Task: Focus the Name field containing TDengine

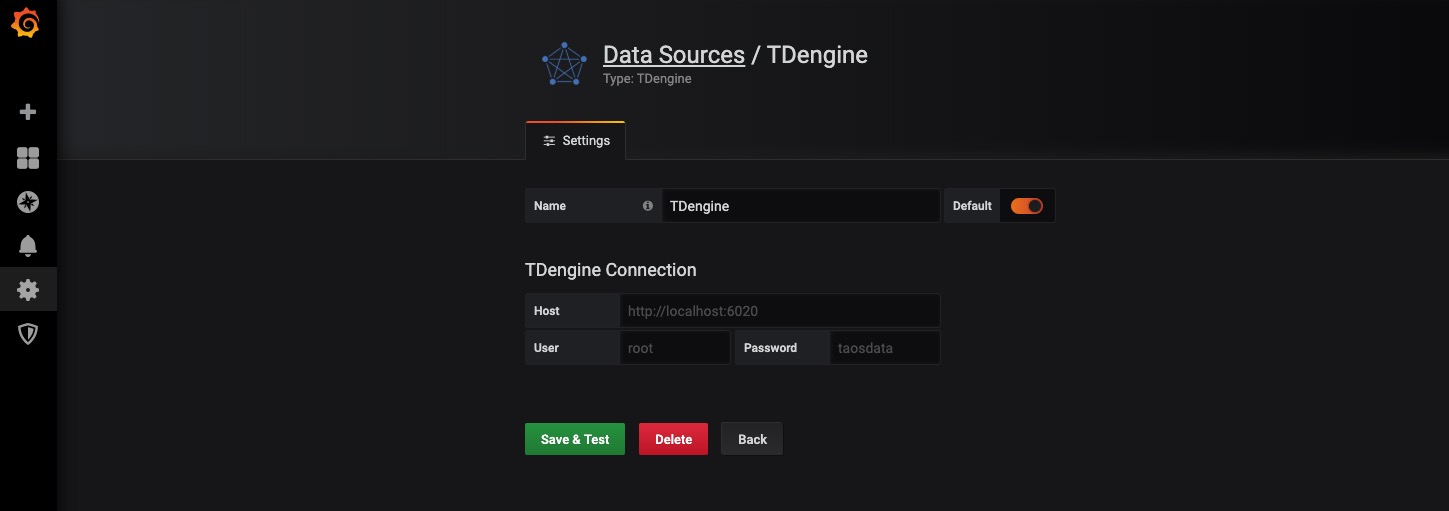Action: coord(800,206)
